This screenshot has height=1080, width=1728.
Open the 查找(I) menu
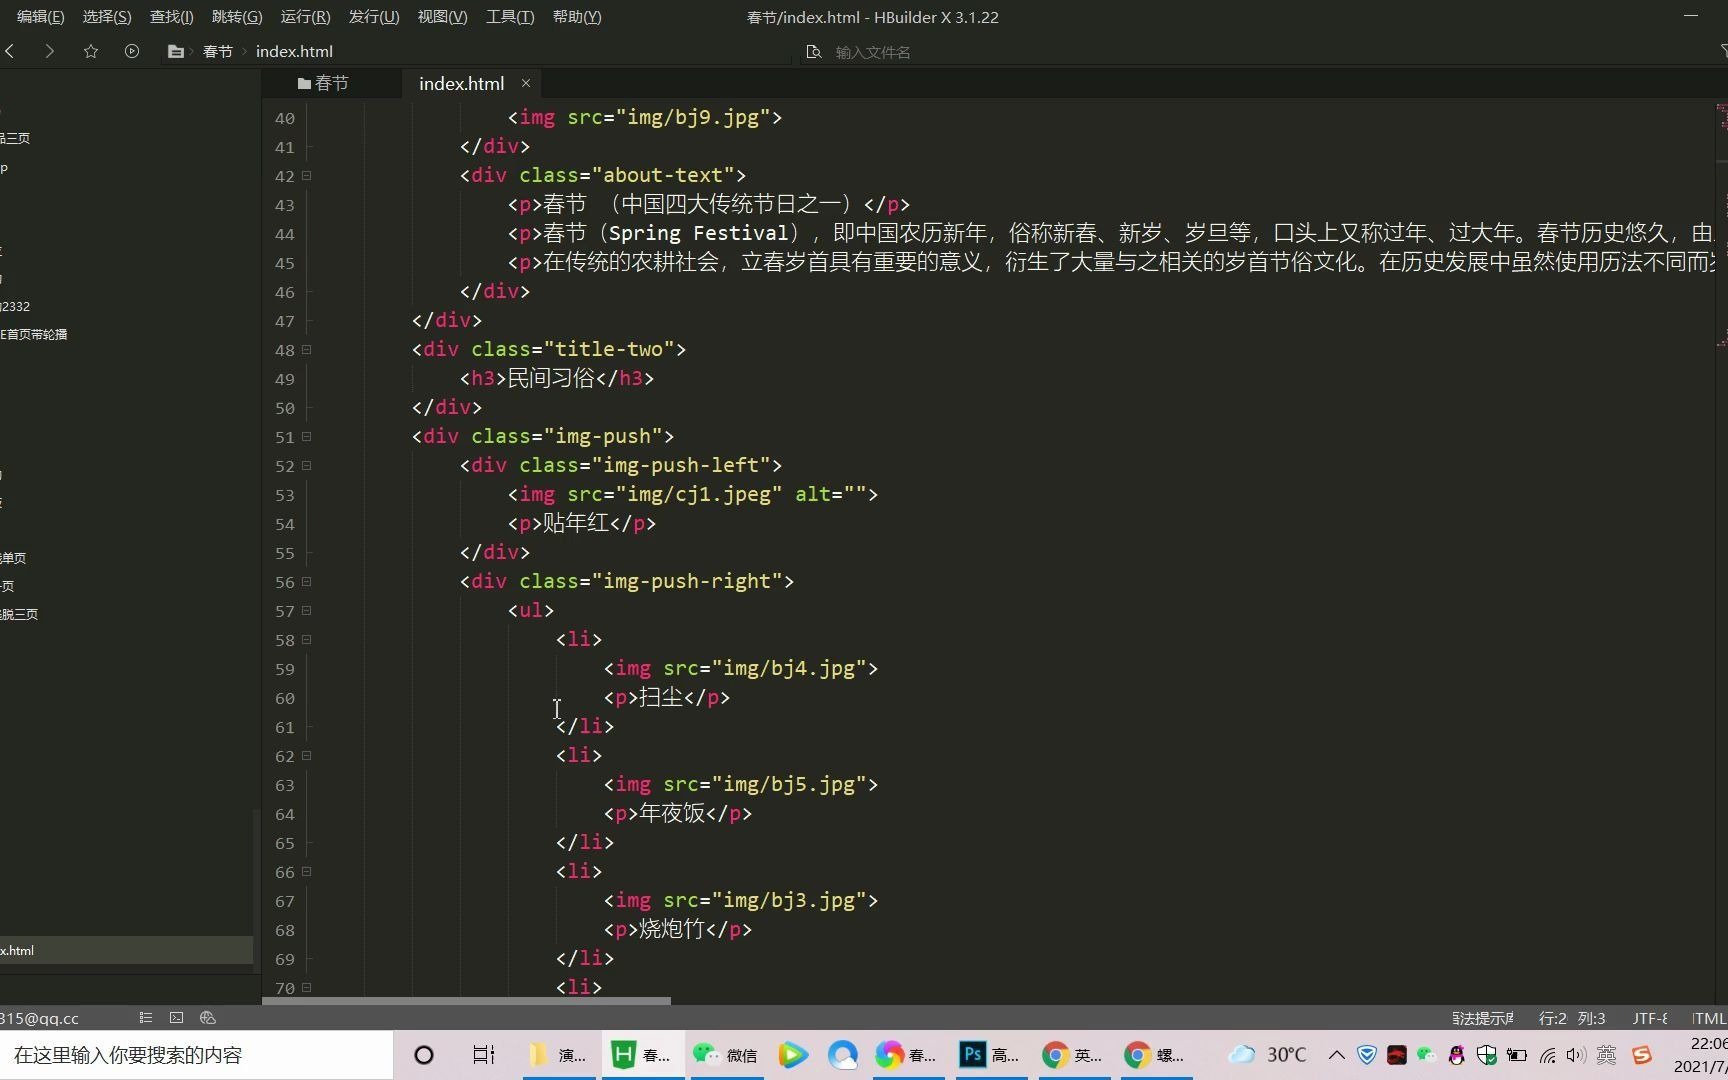pos(171,17)
